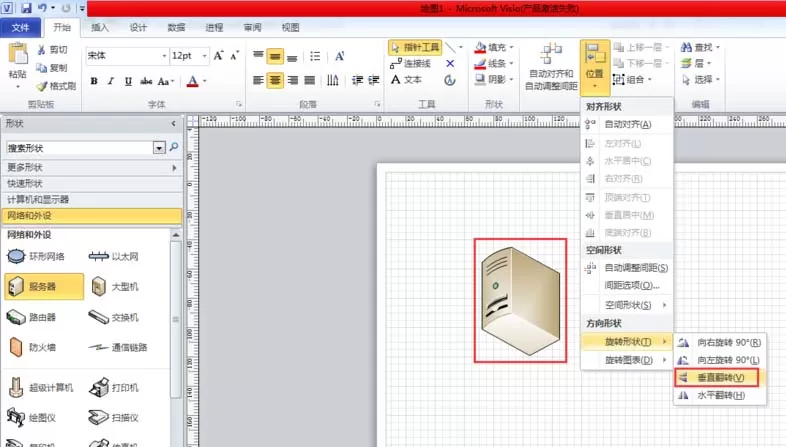Choose Auto Align (自动对齐) menu item
Image resolution: width=786 pixels, height=447 pixels.
[x=627, y=124]
